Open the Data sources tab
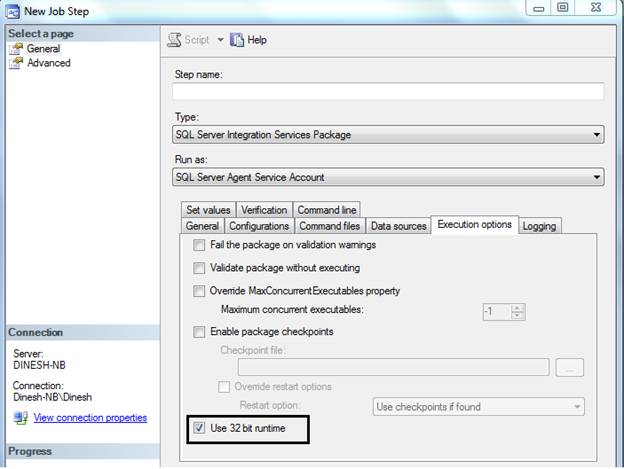Viewport: 624px width, 469px height. [x=398, y=226]
